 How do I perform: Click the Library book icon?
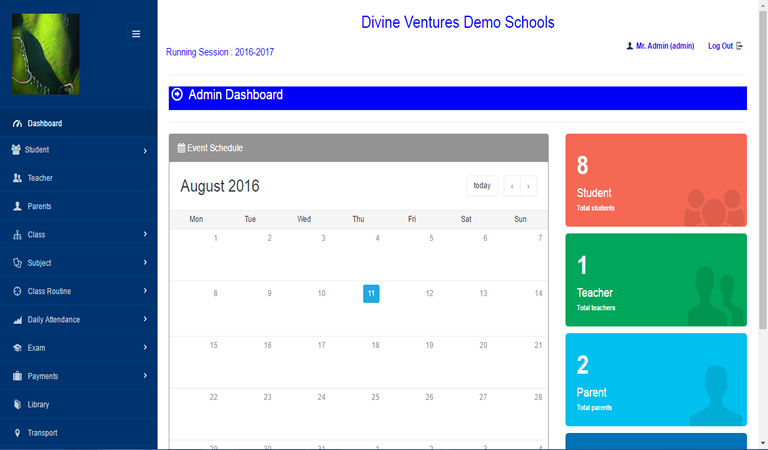(x=17, y=405)
